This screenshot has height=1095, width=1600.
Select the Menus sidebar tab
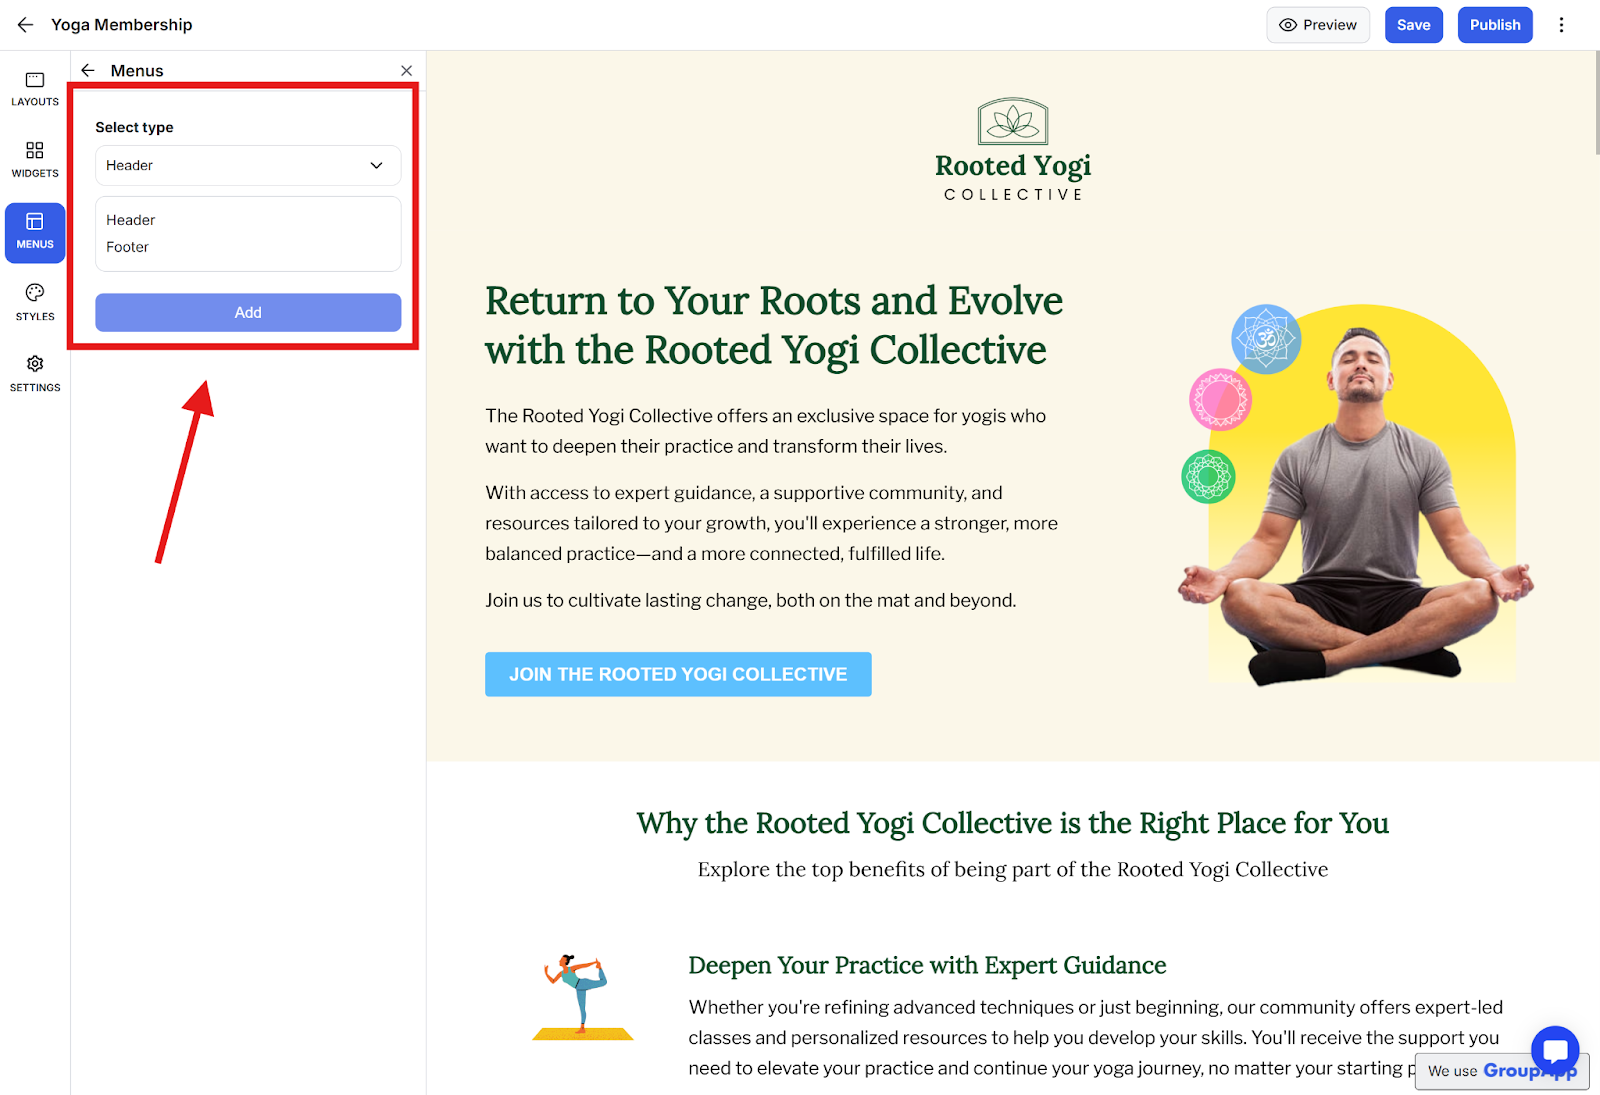pyautogui.click(x=35, y=232)
